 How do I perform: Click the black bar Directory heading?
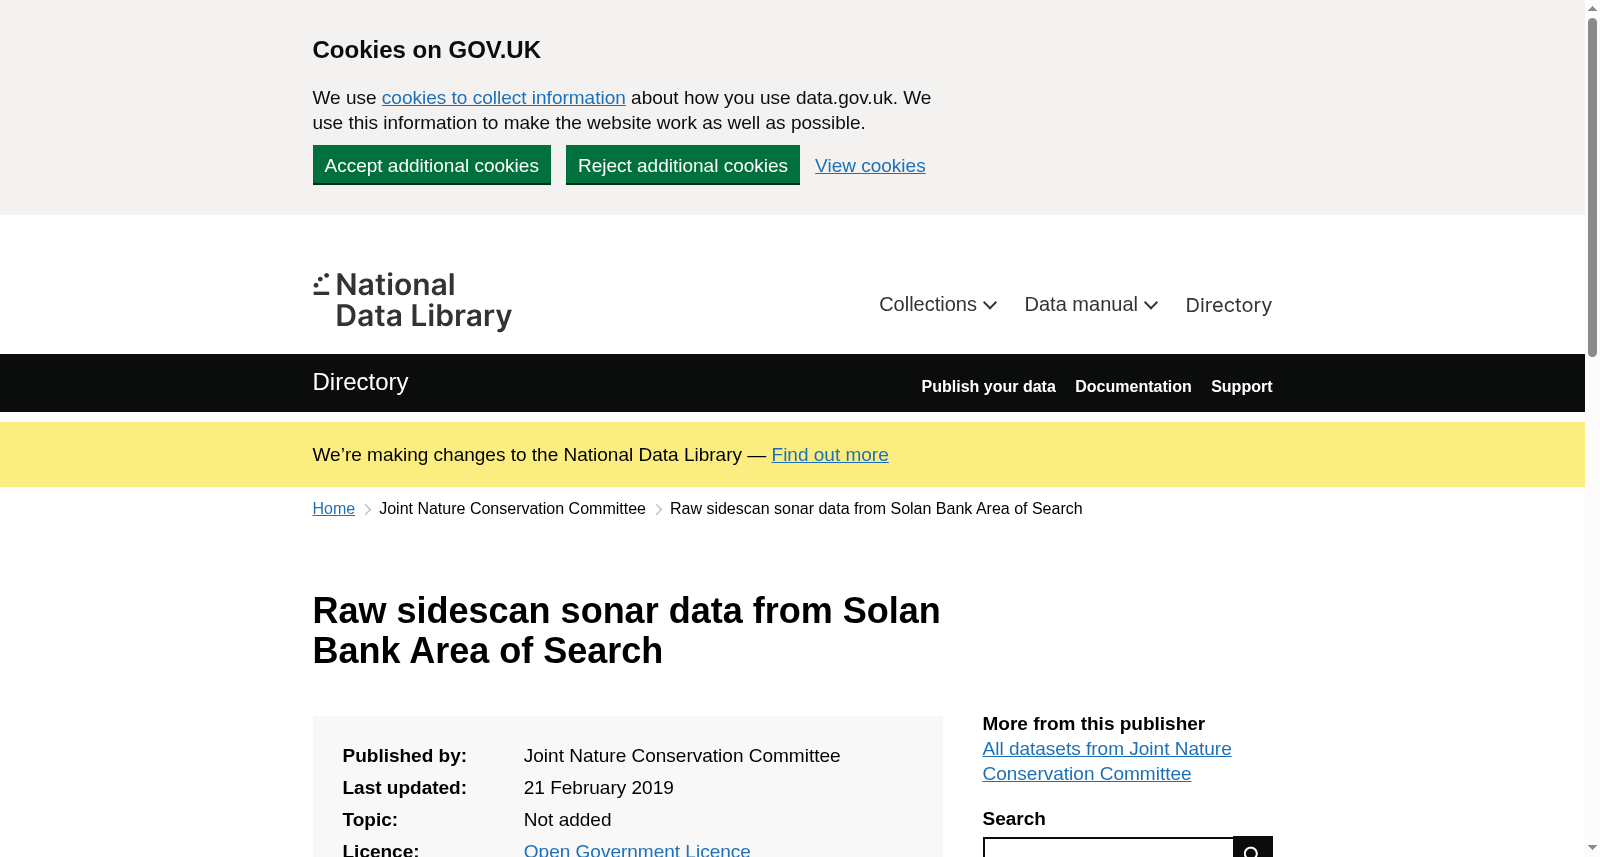pyautogui.click(x=360, y=382)
